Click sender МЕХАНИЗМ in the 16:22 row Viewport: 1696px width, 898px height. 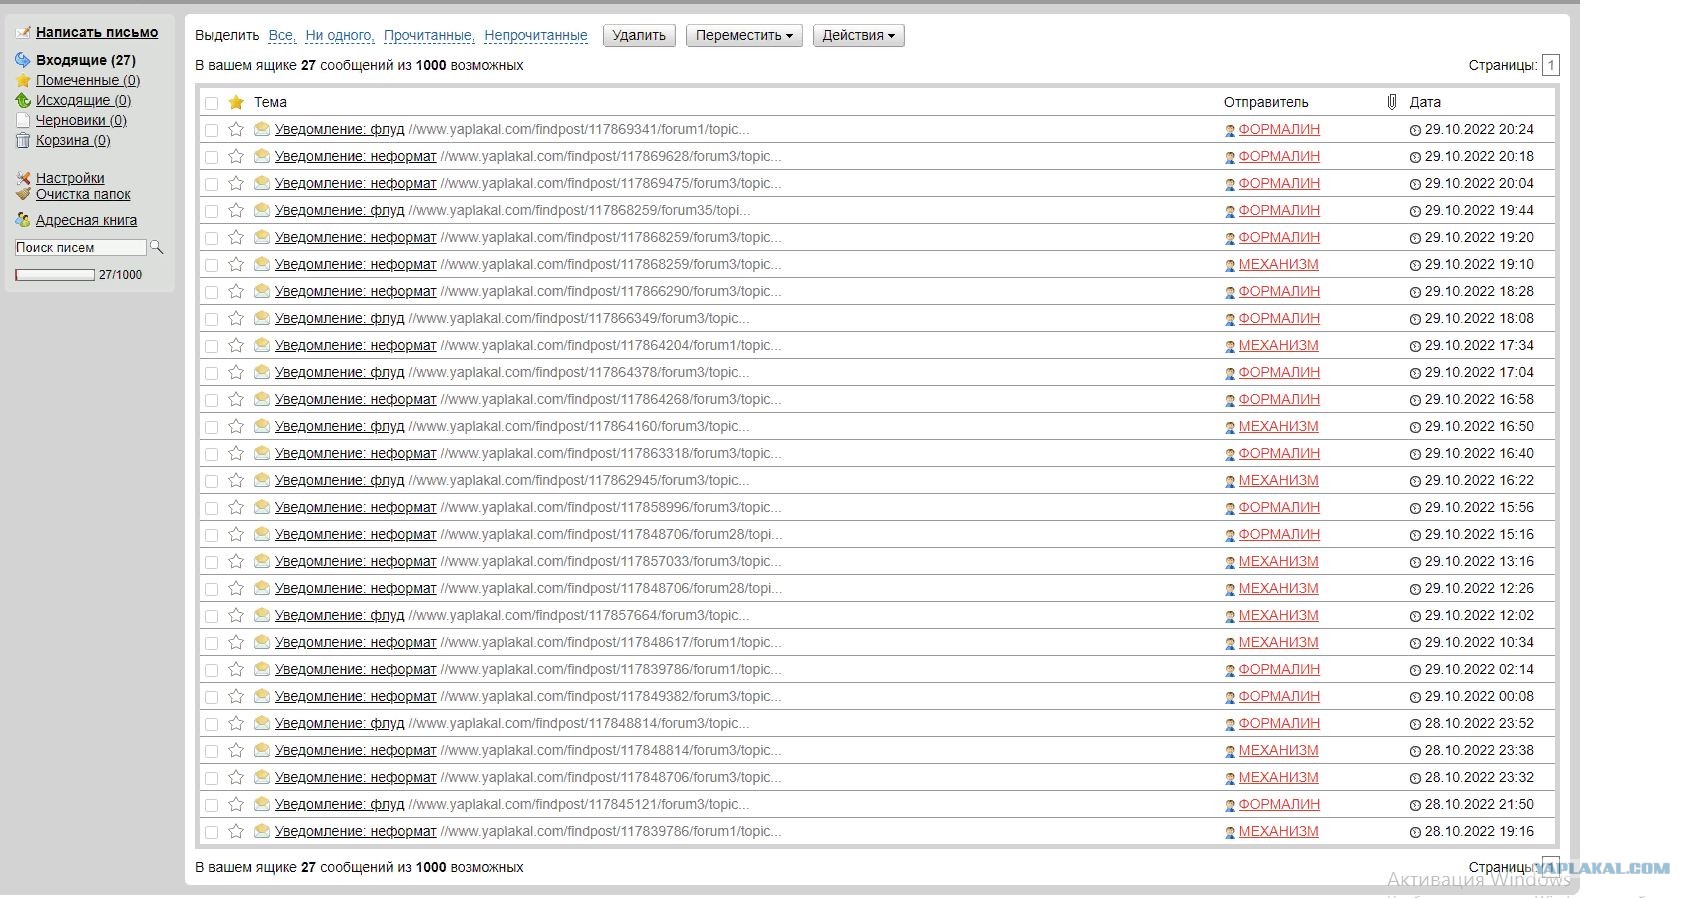click(1278, 480)
